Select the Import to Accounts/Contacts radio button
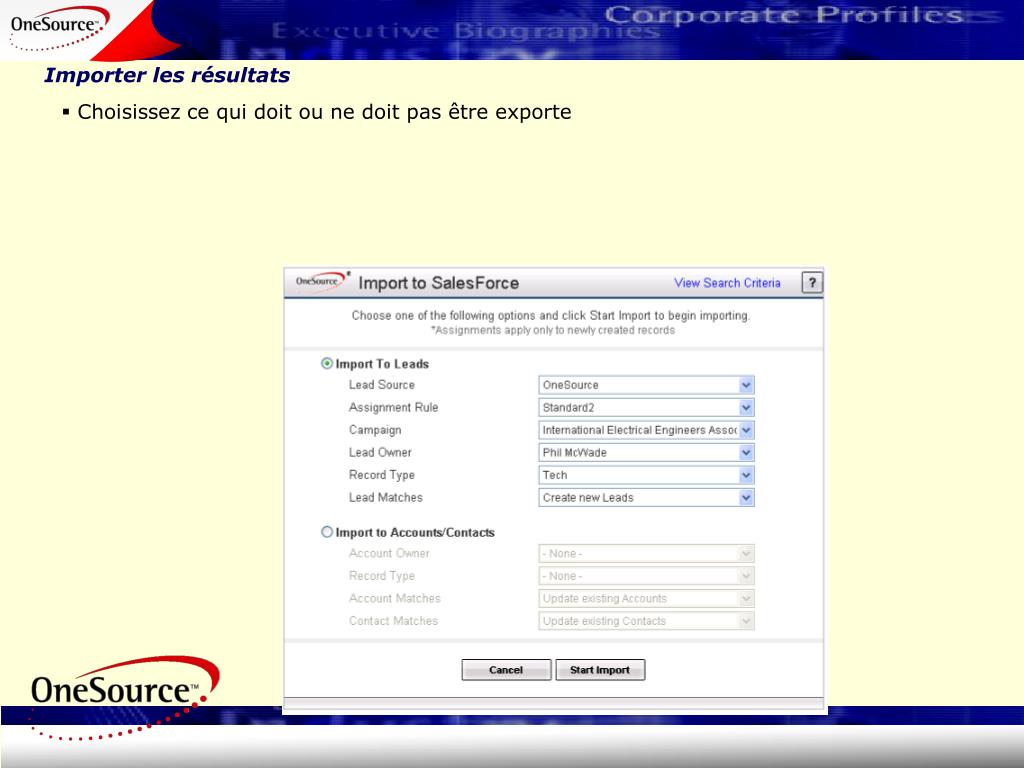 pyautogui.click(x=327, y=532)
